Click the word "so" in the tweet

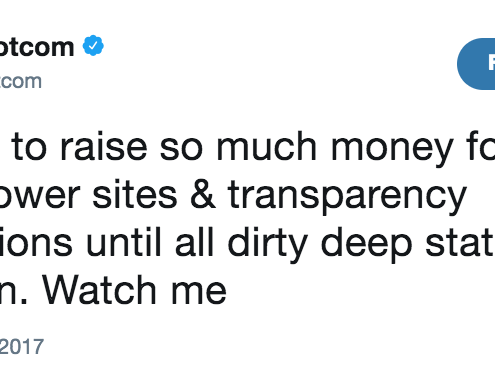pos(181,149)
